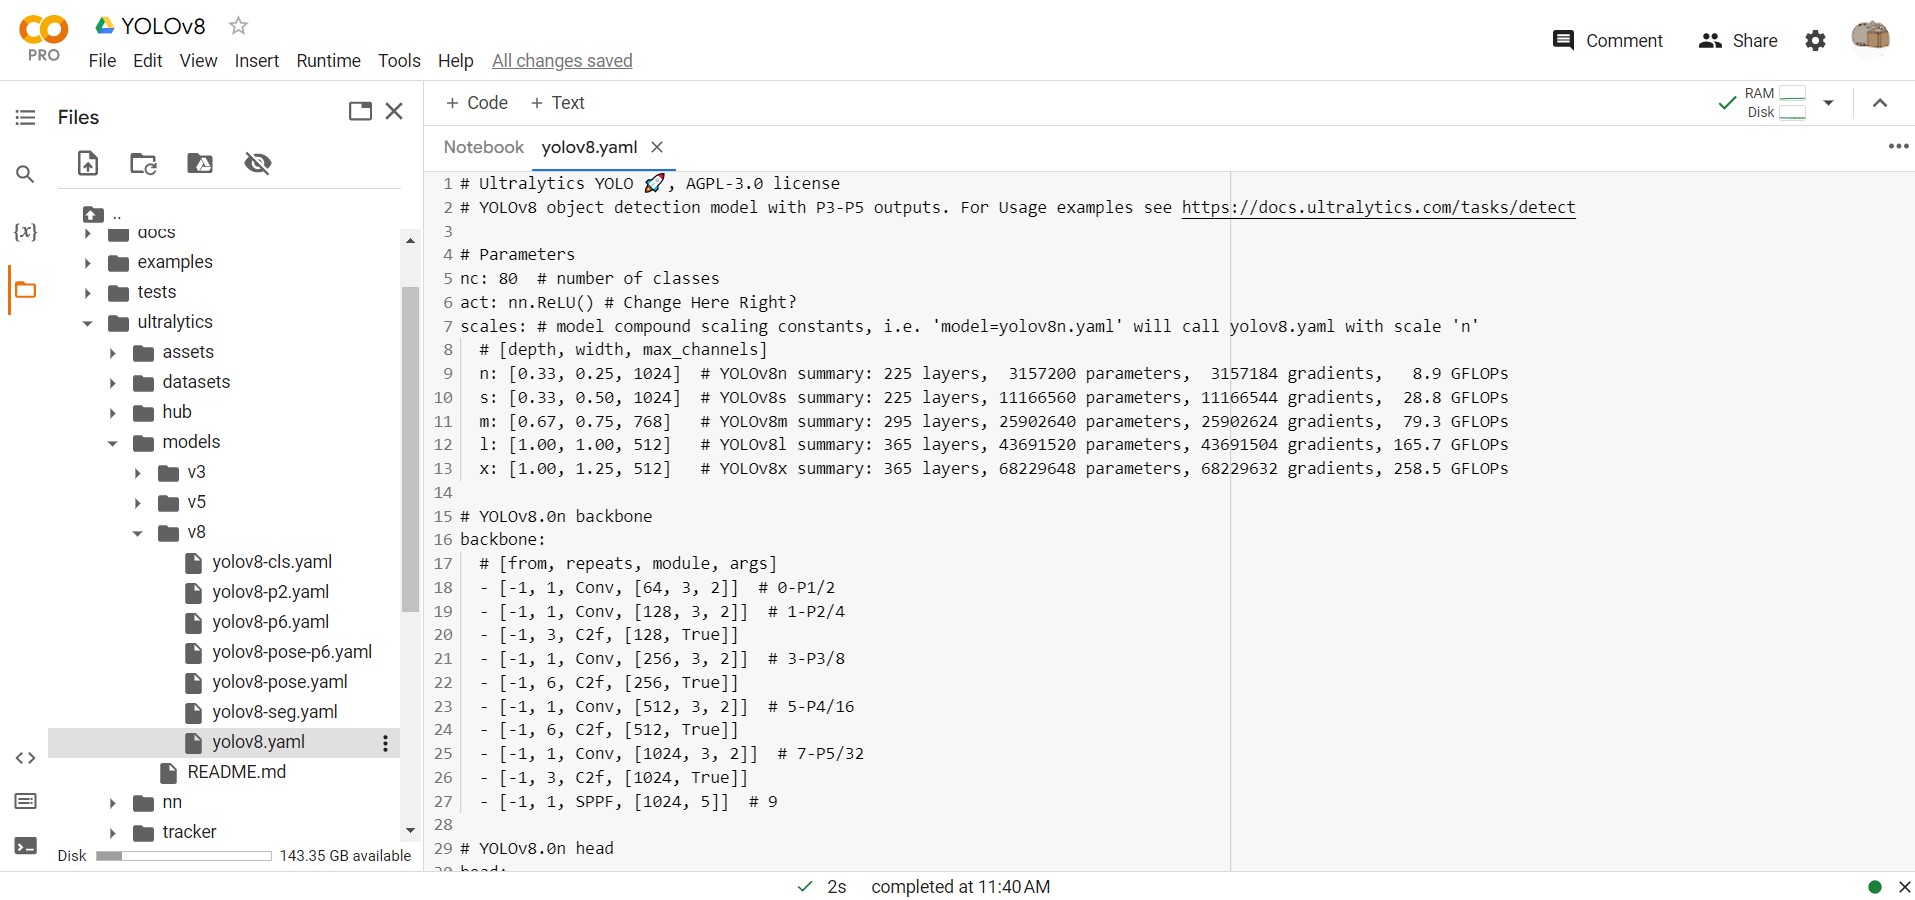Open the Runtime menu
Viewport: 1915px width, 900px height.
(328, 61)
